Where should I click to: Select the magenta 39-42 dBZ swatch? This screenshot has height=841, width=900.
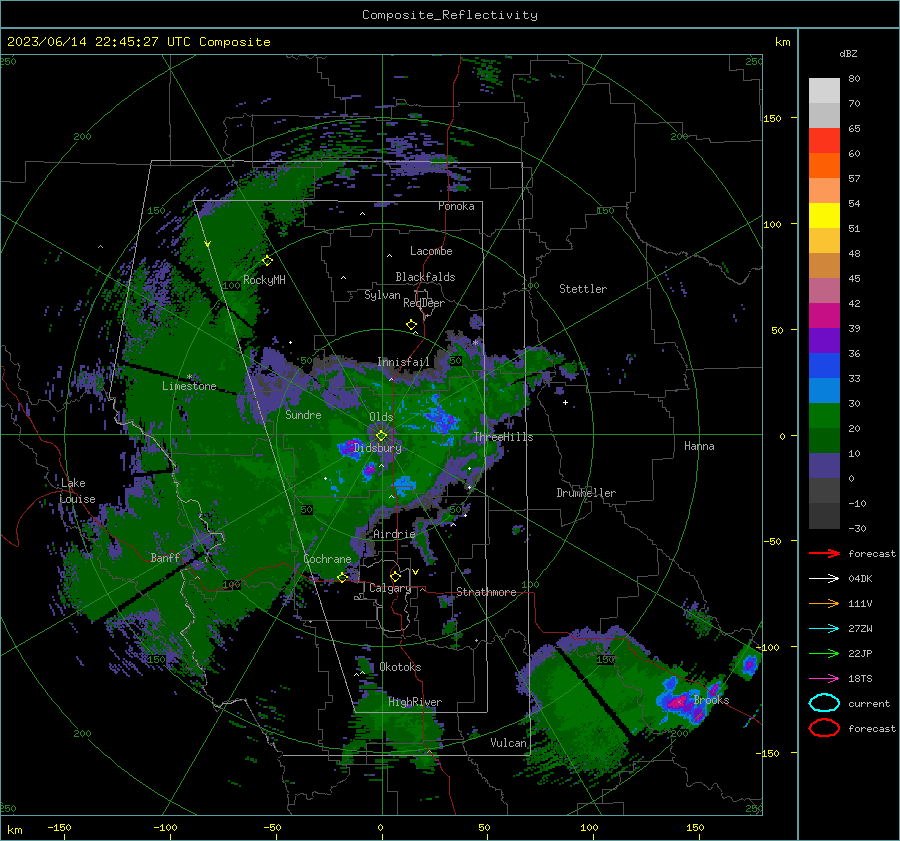[x=824, y=316]
